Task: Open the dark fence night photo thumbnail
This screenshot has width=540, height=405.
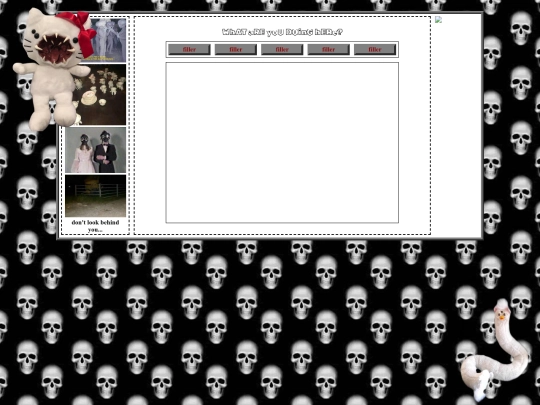Action: (95, 196)
